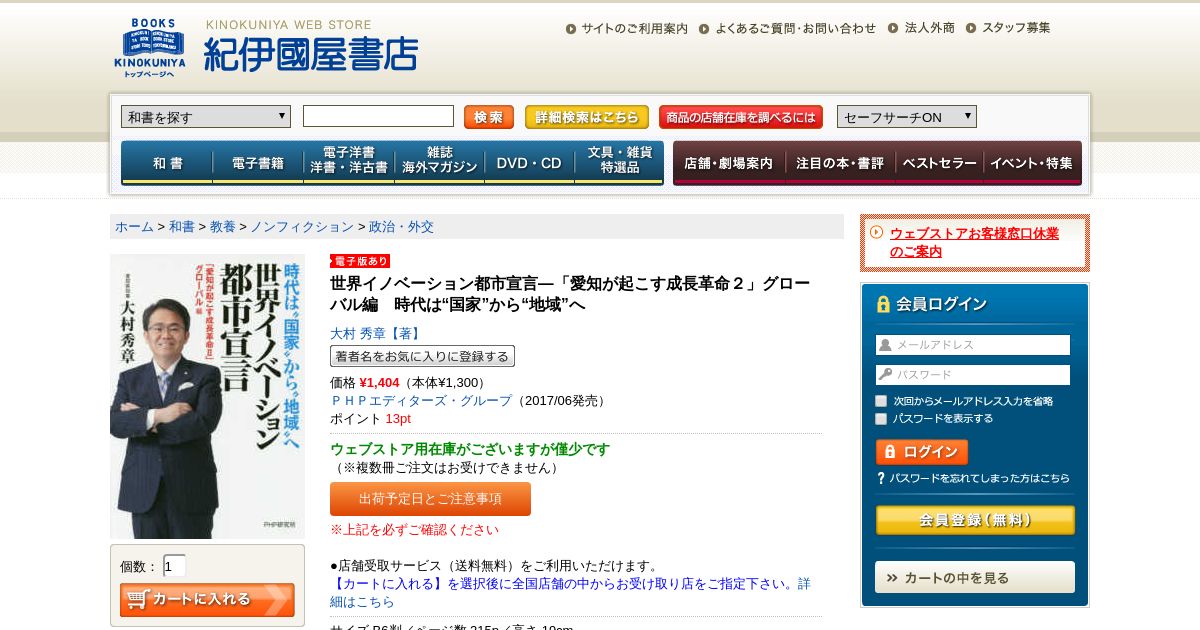The image size is (1200, 630).
Task: Click the book price ¥1,404 text
Action: tap(379, 383)
